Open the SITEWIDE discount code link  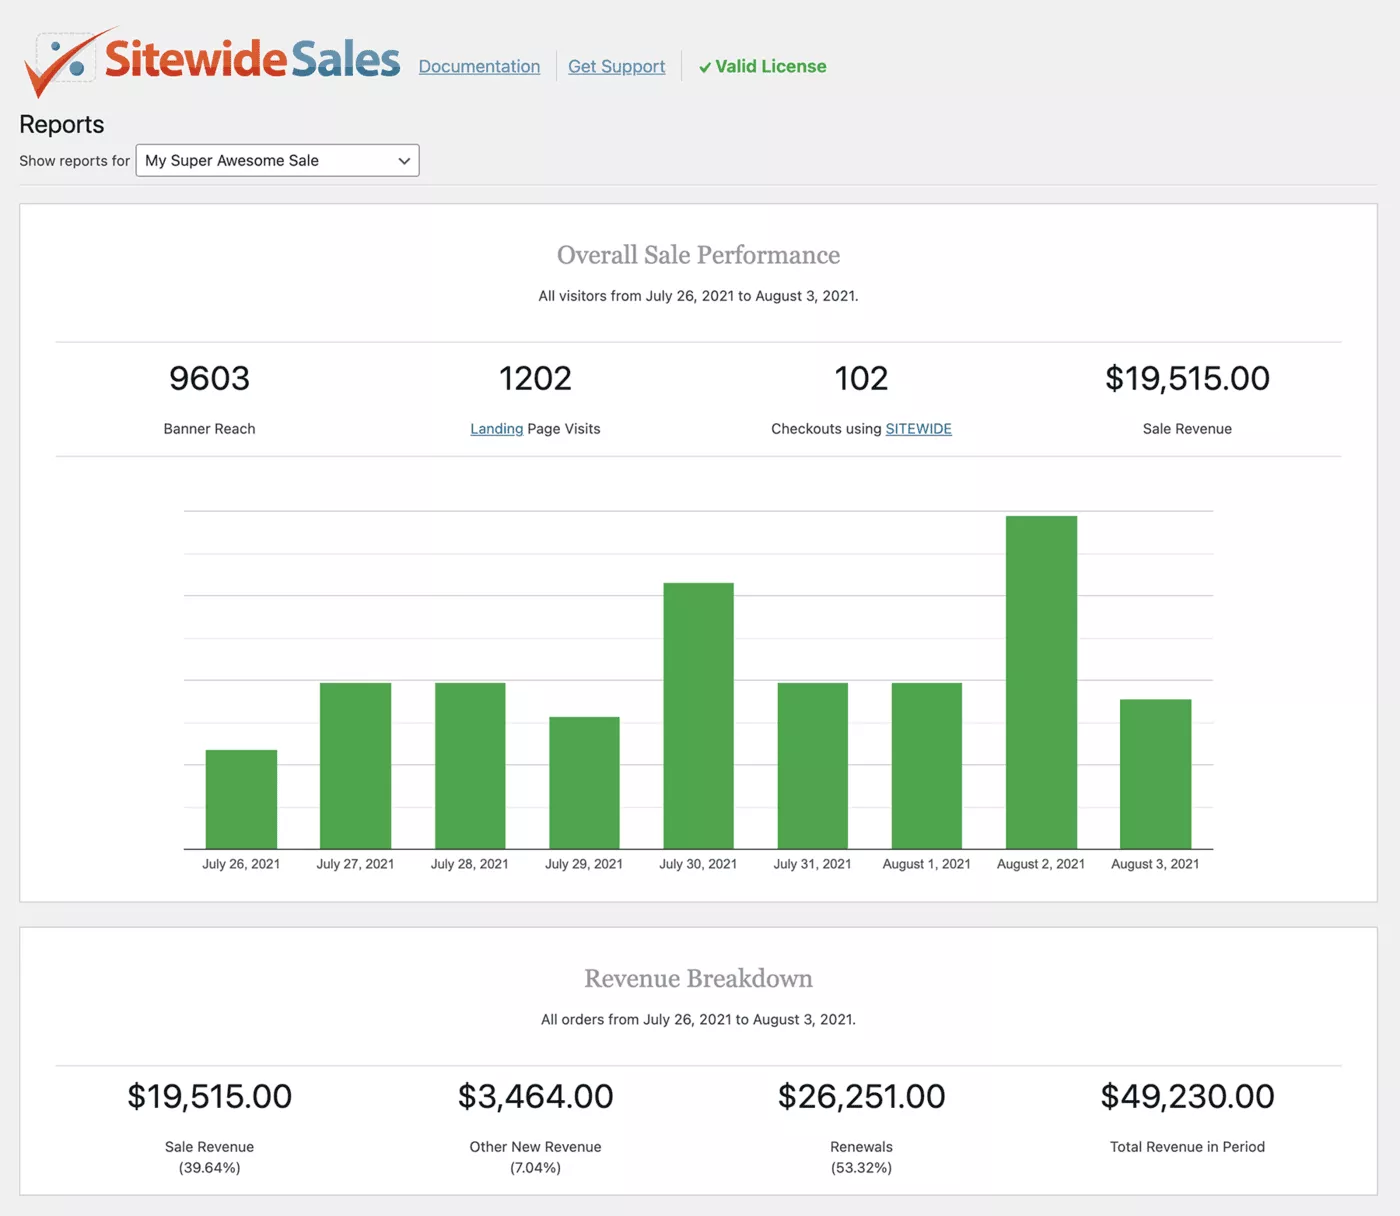point(918,428)
